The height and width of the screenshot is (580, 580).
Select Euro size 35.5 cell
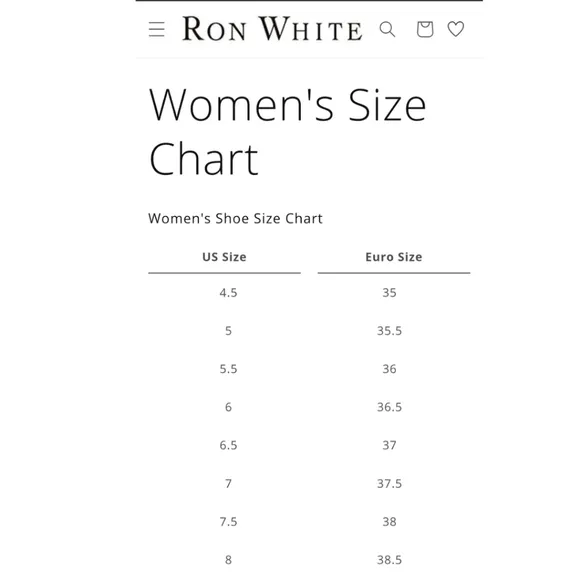tap(389, 331)
